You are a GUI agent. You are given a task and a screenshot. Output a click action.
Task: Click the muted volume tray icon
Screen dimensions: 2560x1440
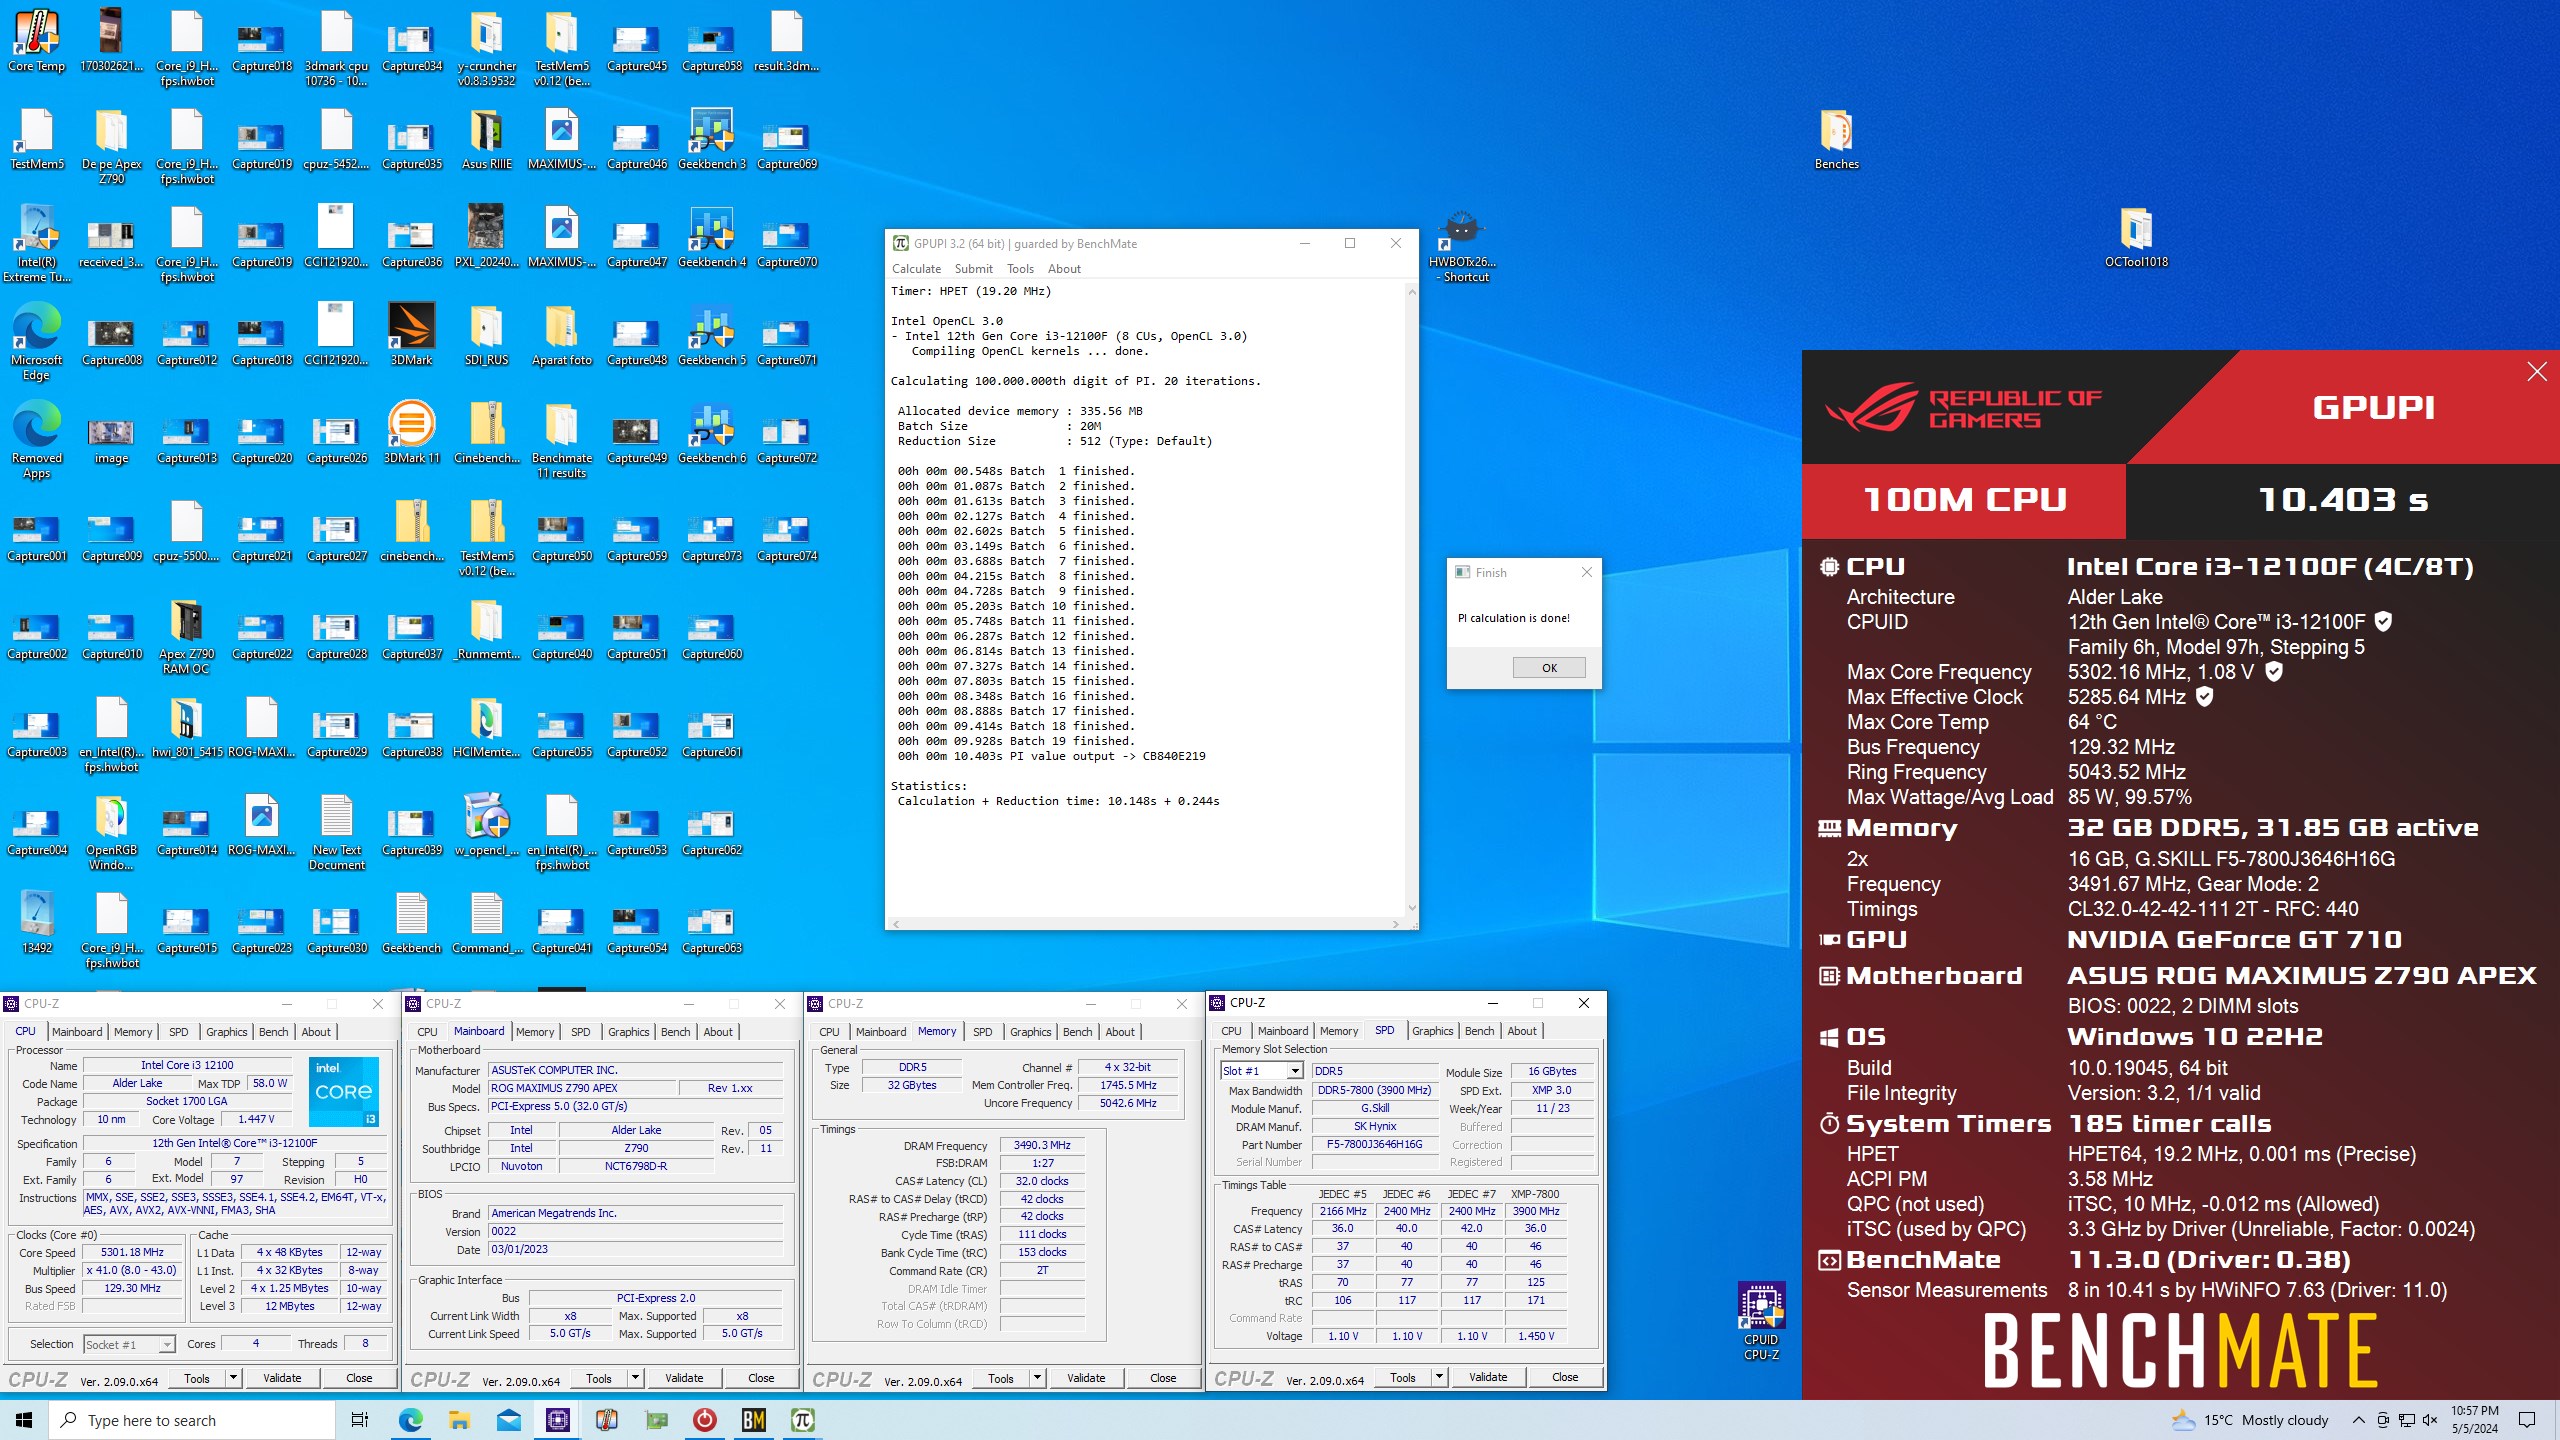tap(2430, 1420)
